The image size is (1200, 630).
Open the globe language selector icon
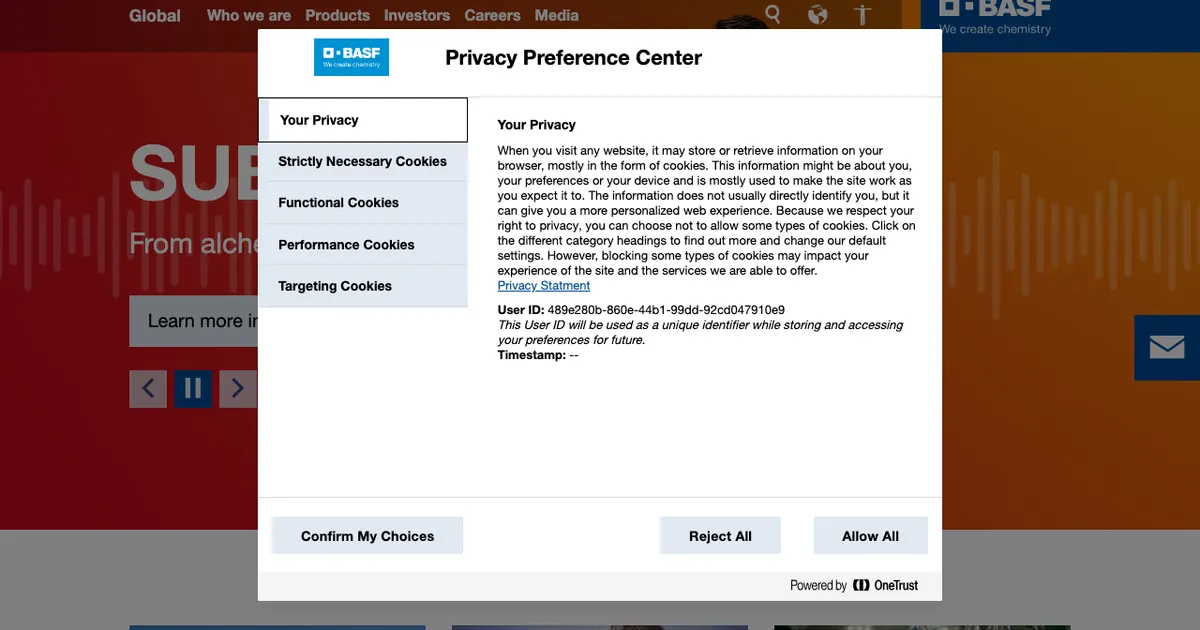pos(818,15)
